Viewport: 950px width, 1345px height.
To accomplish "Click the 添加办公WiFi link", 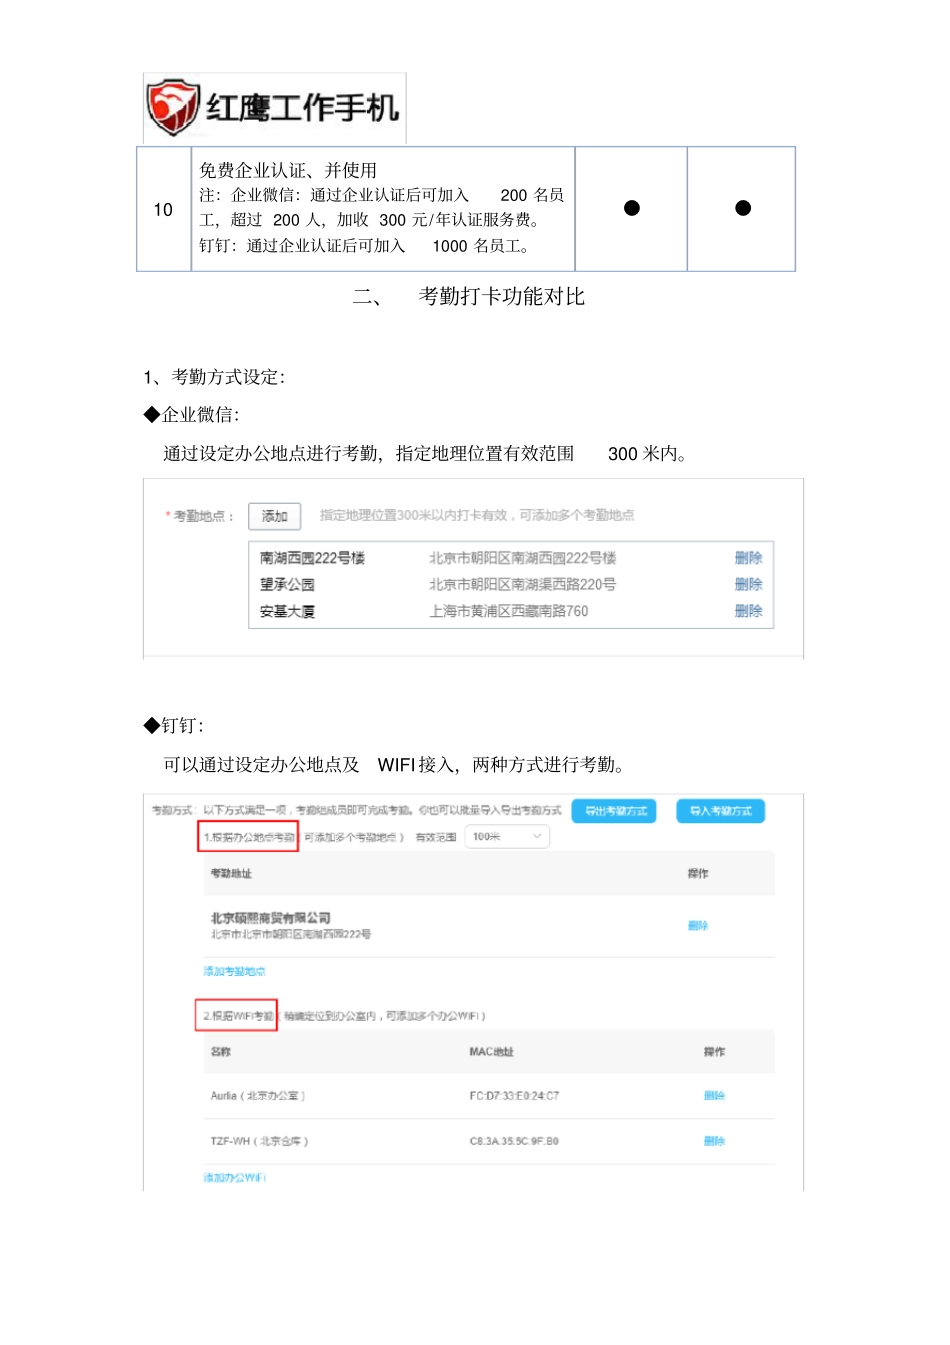I will [234, 1178].
